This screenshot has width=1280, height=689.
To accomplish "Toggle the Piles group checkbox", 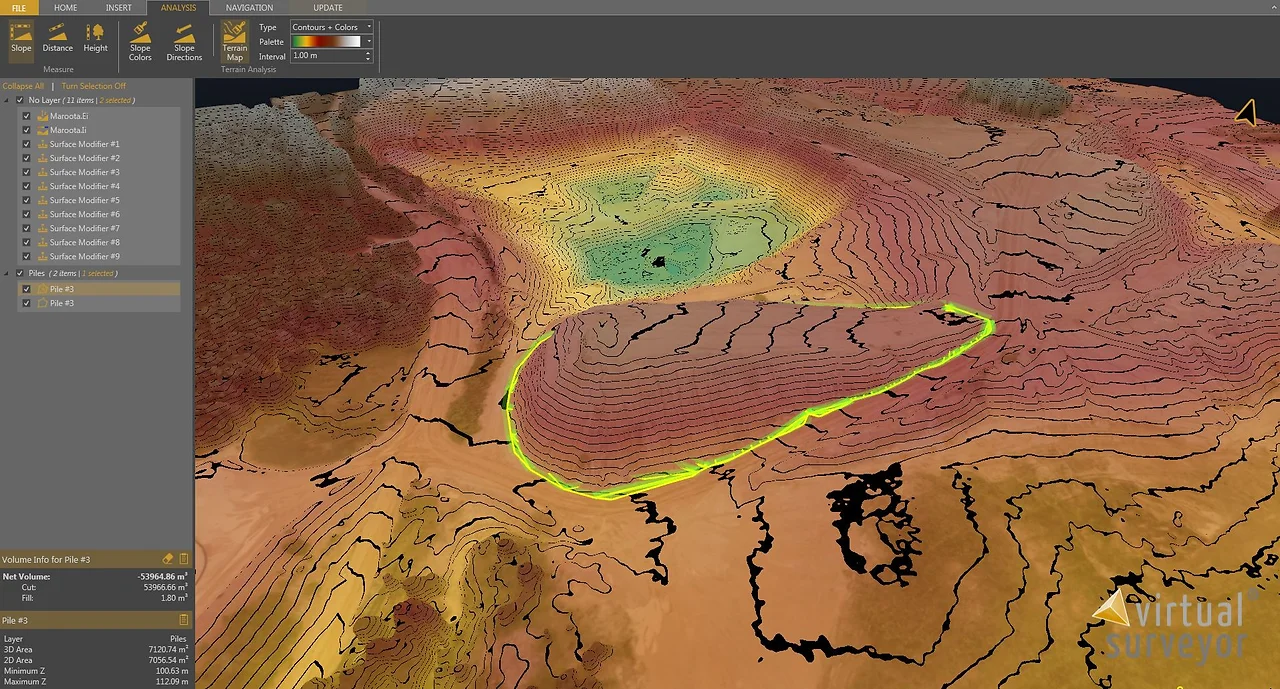I will click(x=20, y=273).
